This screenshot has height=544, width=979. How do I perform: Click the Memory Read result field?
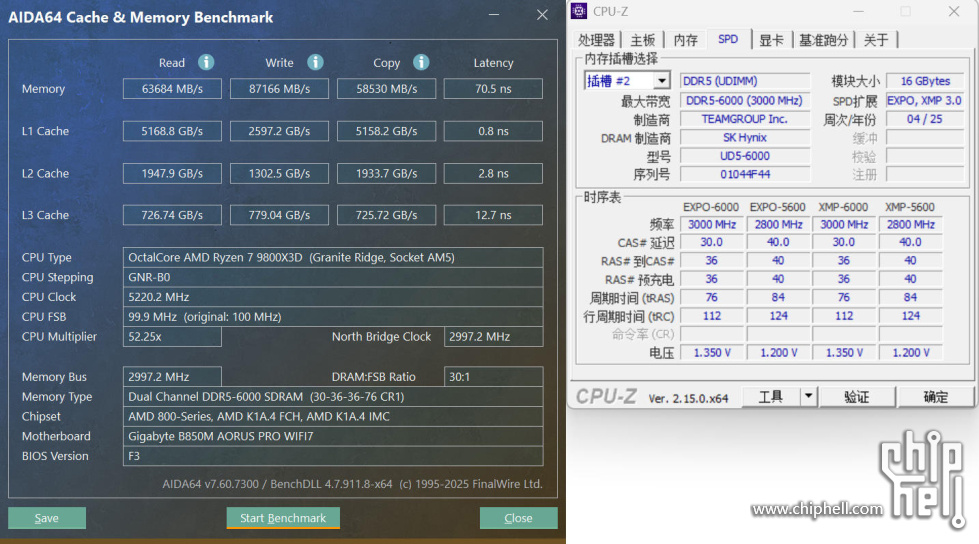coord(172,89)
